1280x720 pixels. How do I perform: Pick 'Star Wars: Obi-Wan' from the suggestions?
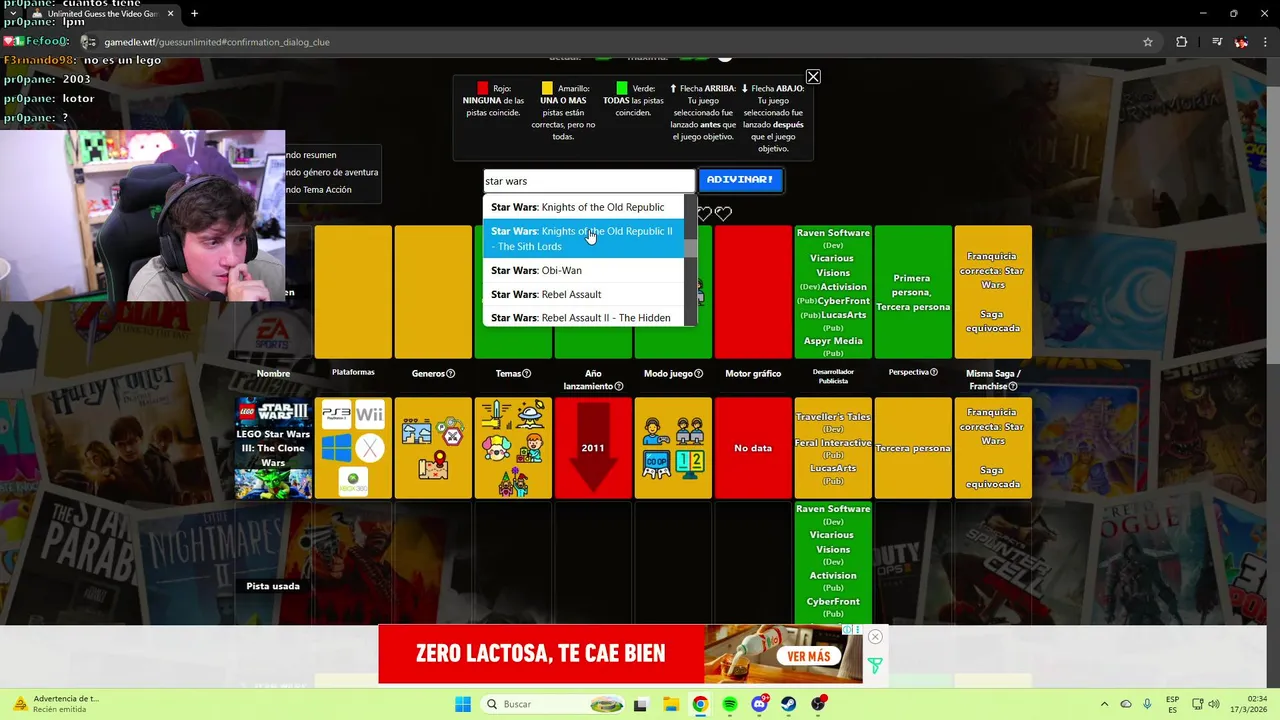coord(583,270)
